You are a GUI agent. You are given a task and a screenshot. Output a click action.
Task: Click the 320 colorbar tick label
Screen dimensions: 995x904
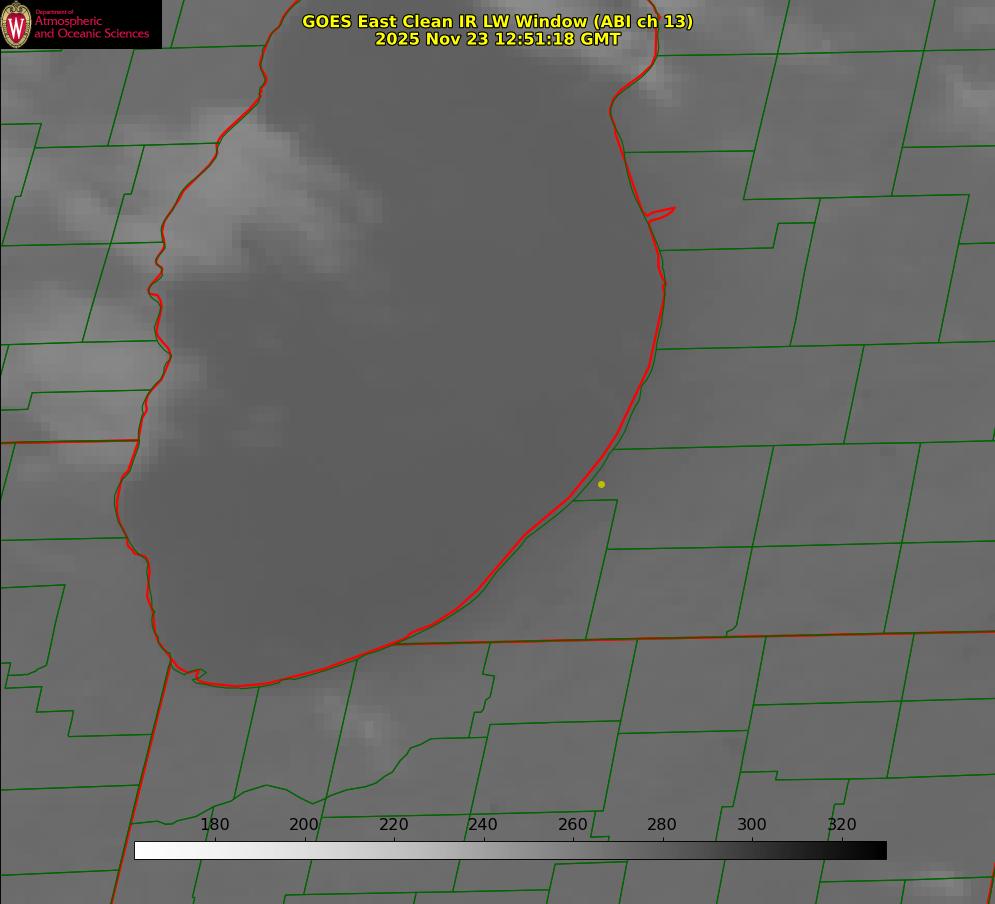[x=841, y=825]
